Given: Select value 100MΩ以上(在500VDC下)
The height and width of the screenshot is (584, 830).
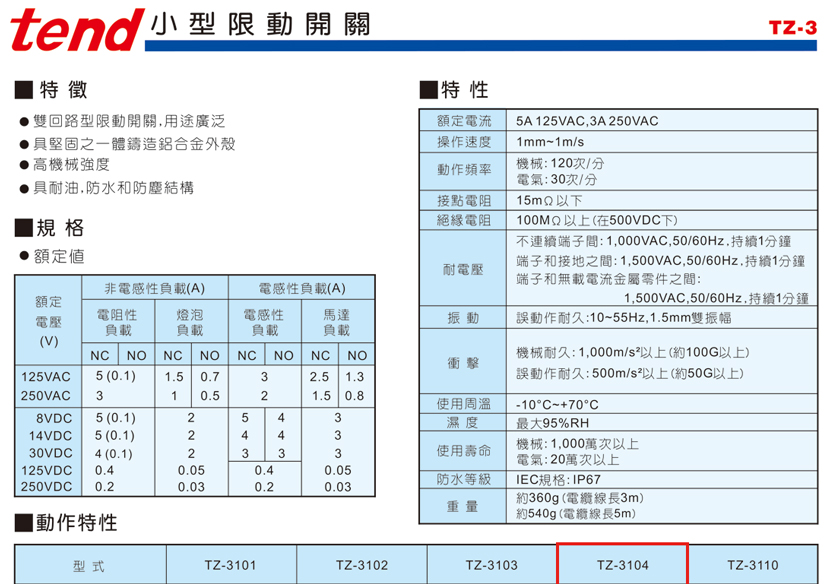Looking at the screenshot, I should click(597, 220).
